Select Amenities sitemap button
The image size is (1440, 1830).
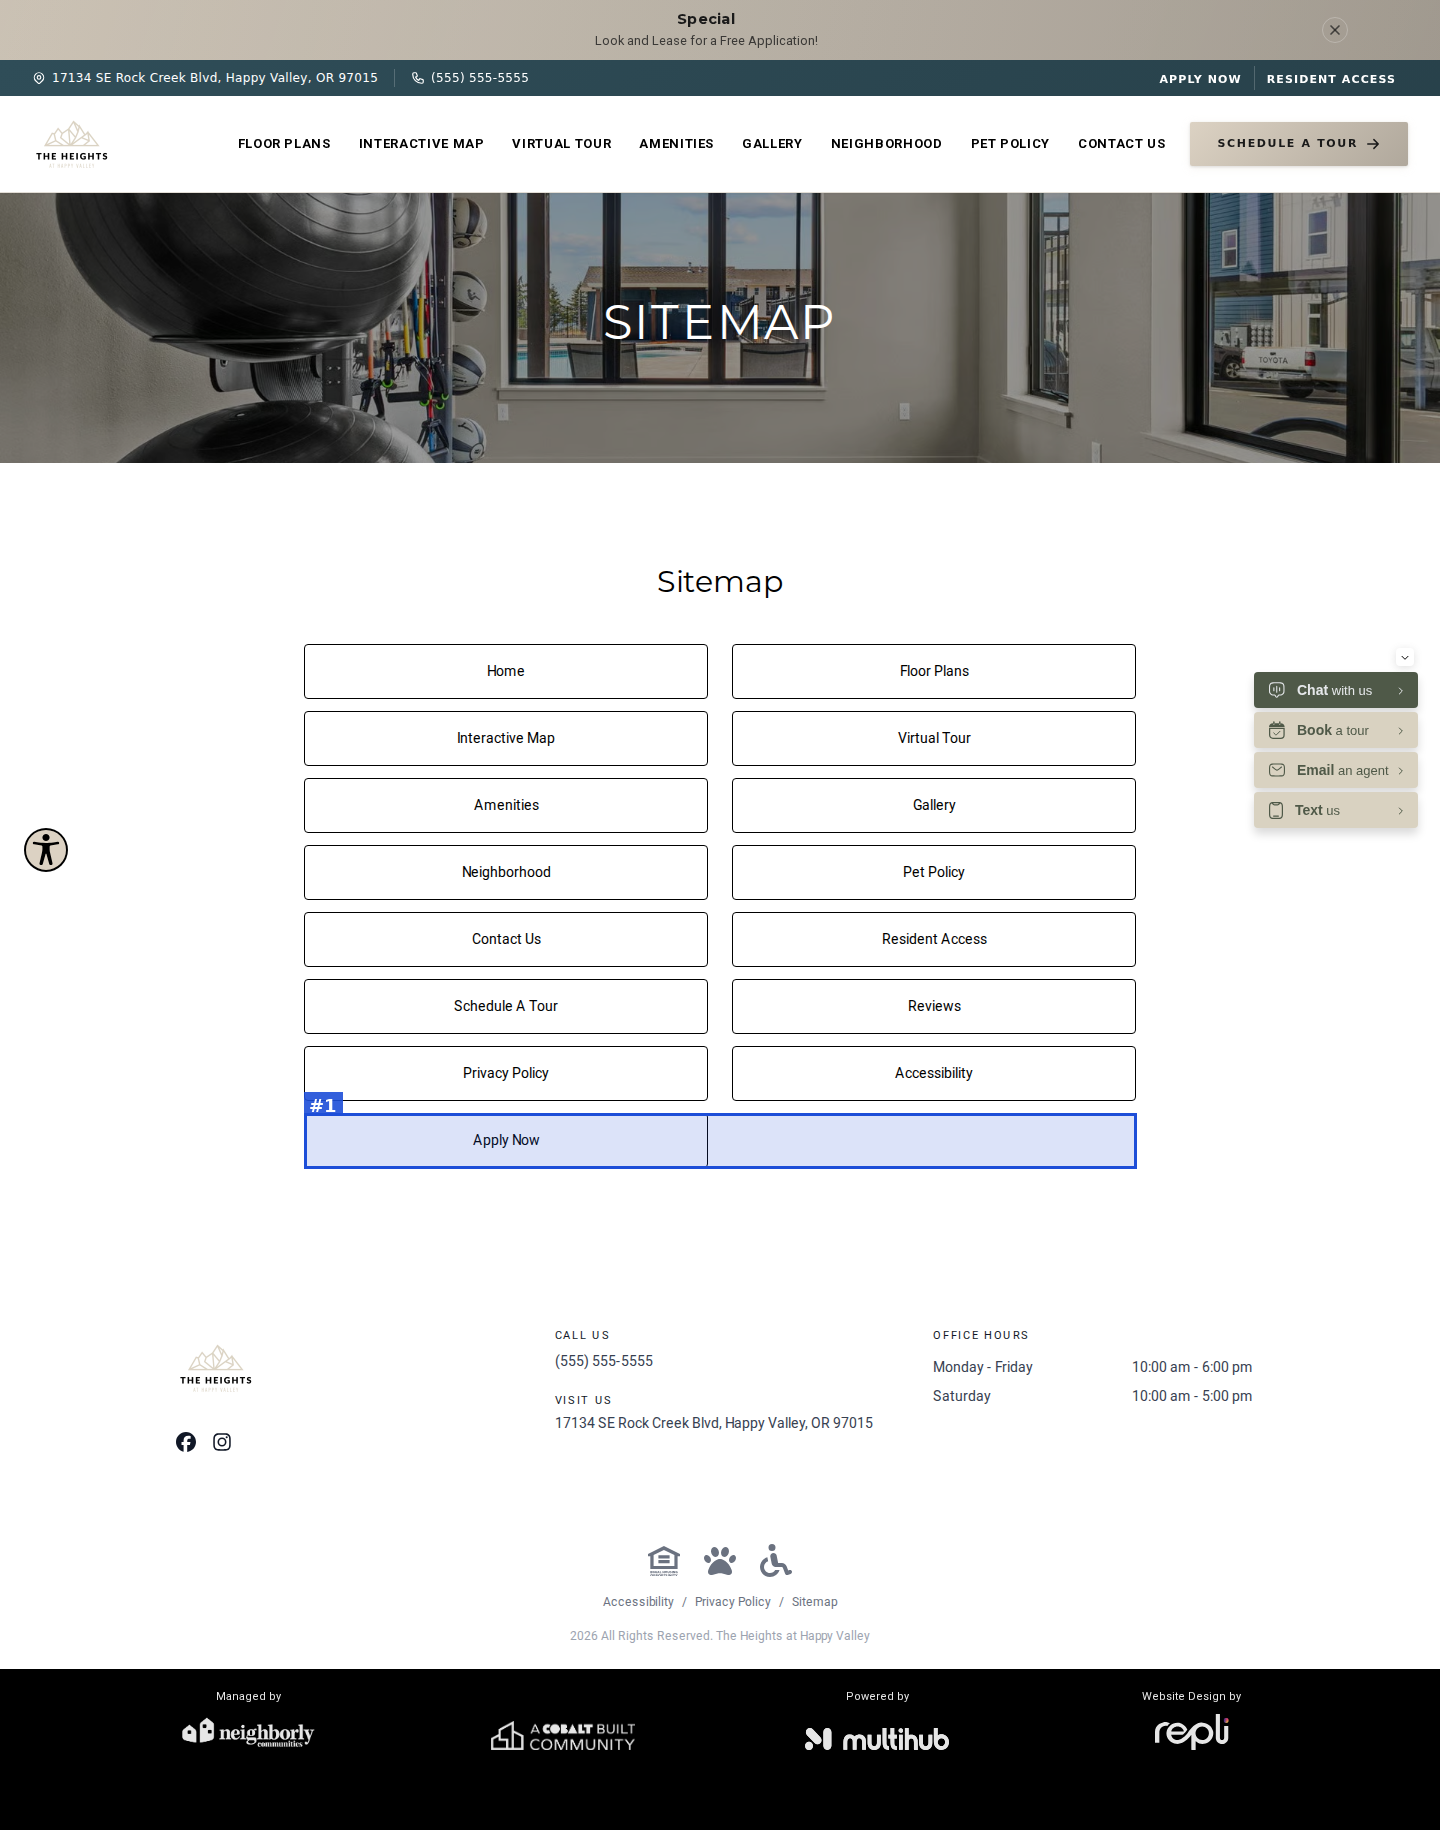point(506,805)
